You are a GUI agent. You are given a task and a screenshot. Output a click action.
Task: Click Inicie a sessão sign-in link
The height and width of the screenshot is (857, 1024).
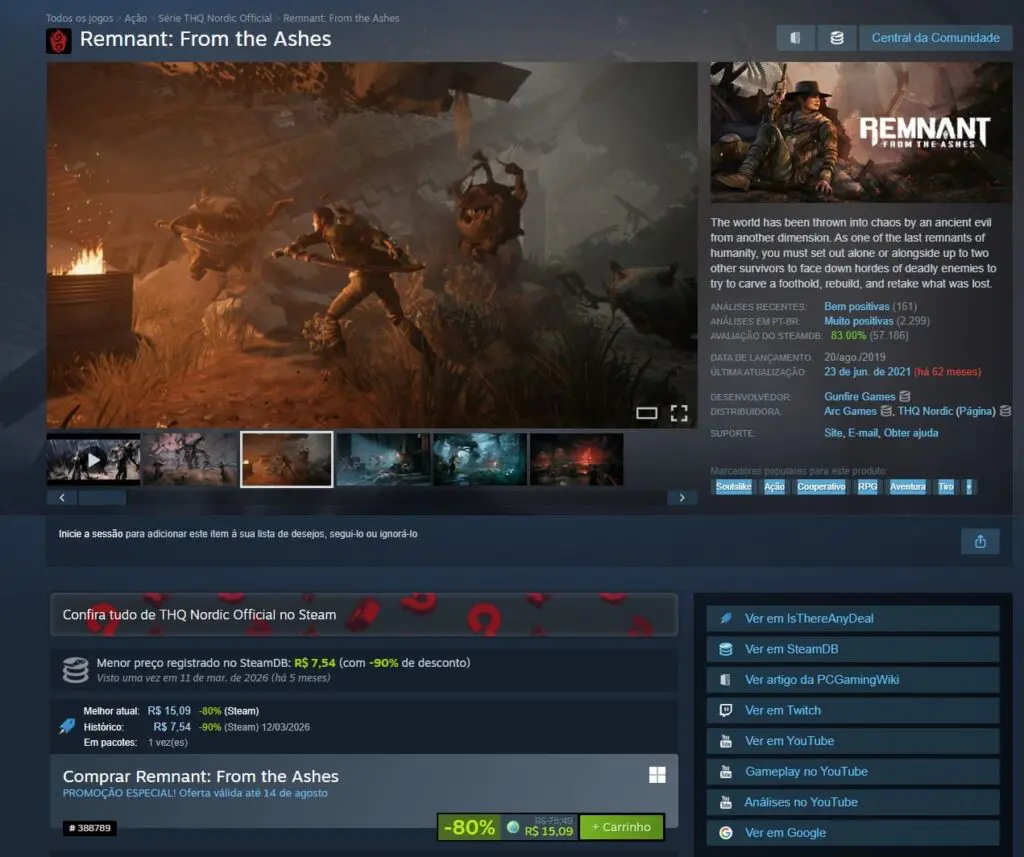pyautogui.click(x=91, y=534)
